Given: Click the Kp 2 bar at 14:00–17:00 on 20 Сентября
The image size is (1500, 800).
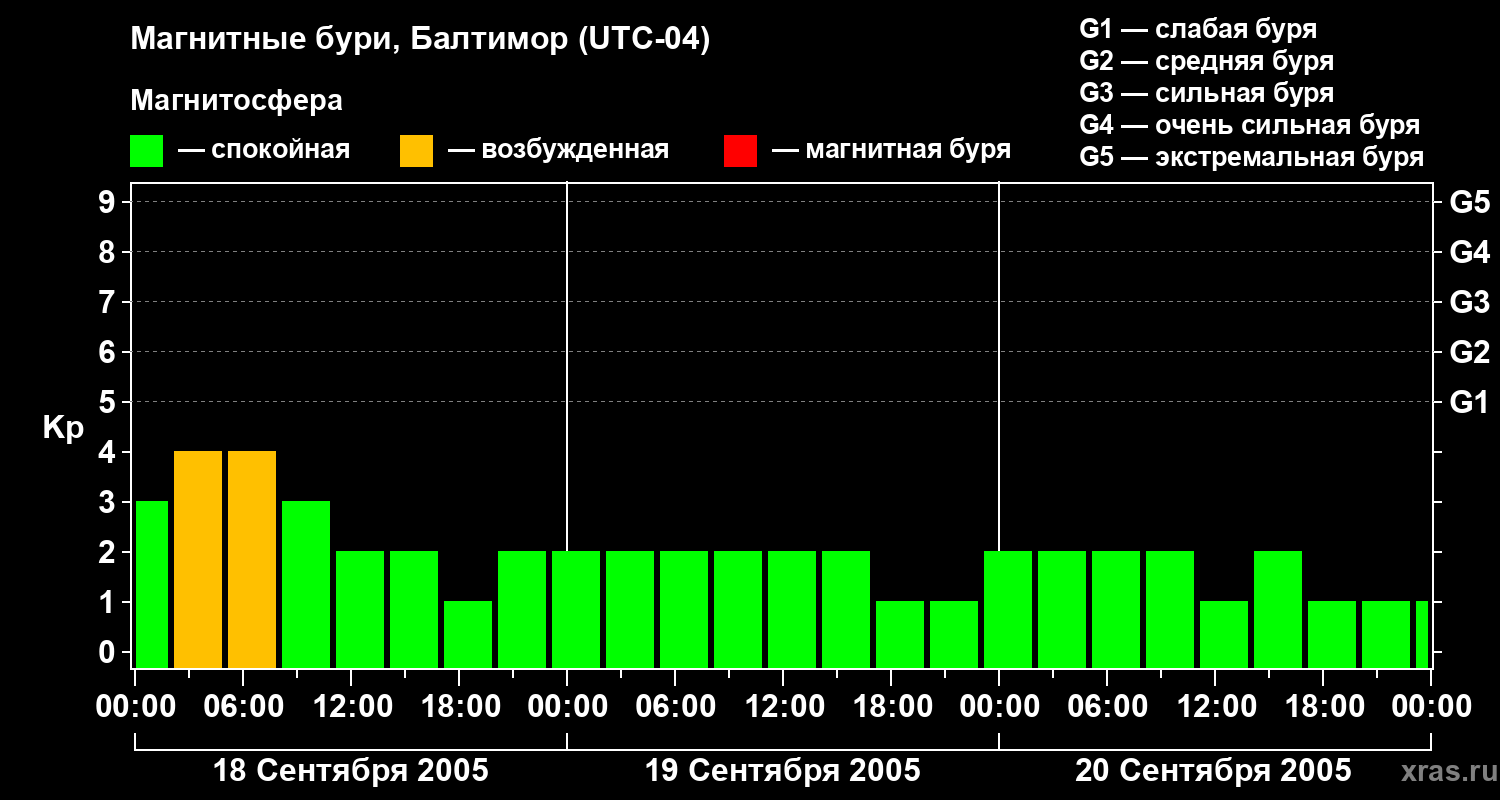Looking at the screenshot, I should (x=1278, y=610).
